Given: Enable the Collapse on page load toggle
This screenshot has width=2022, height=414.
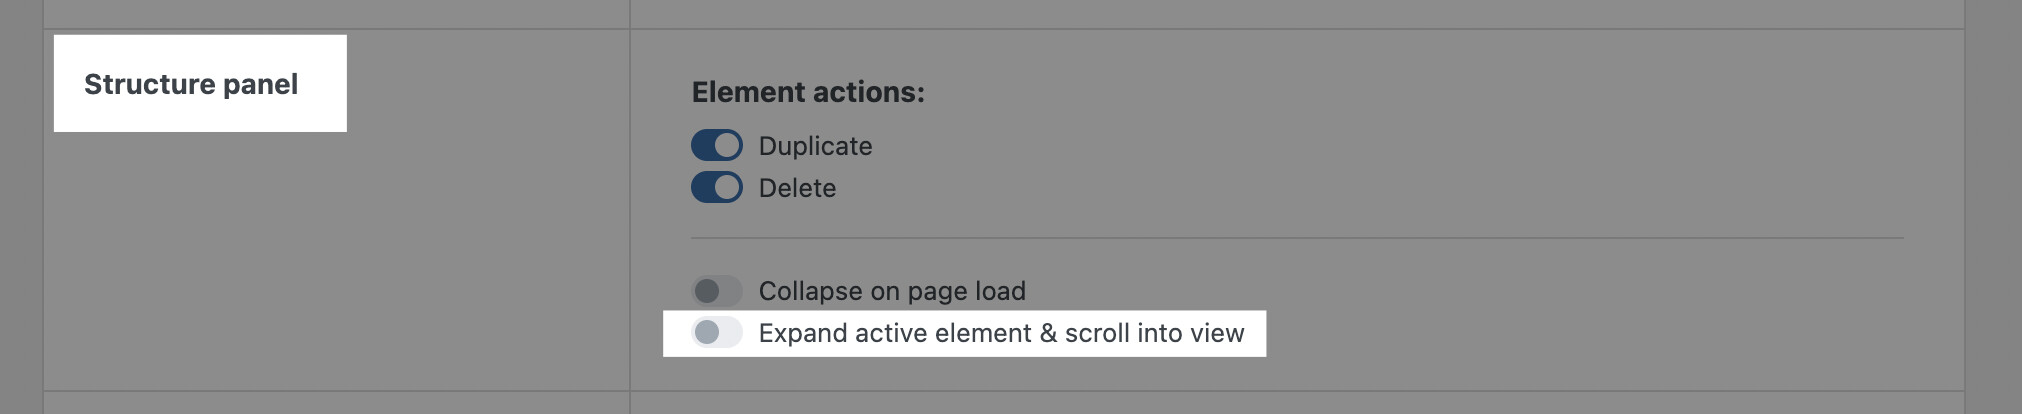Looking at the screenshot, I should pos(716,291).
